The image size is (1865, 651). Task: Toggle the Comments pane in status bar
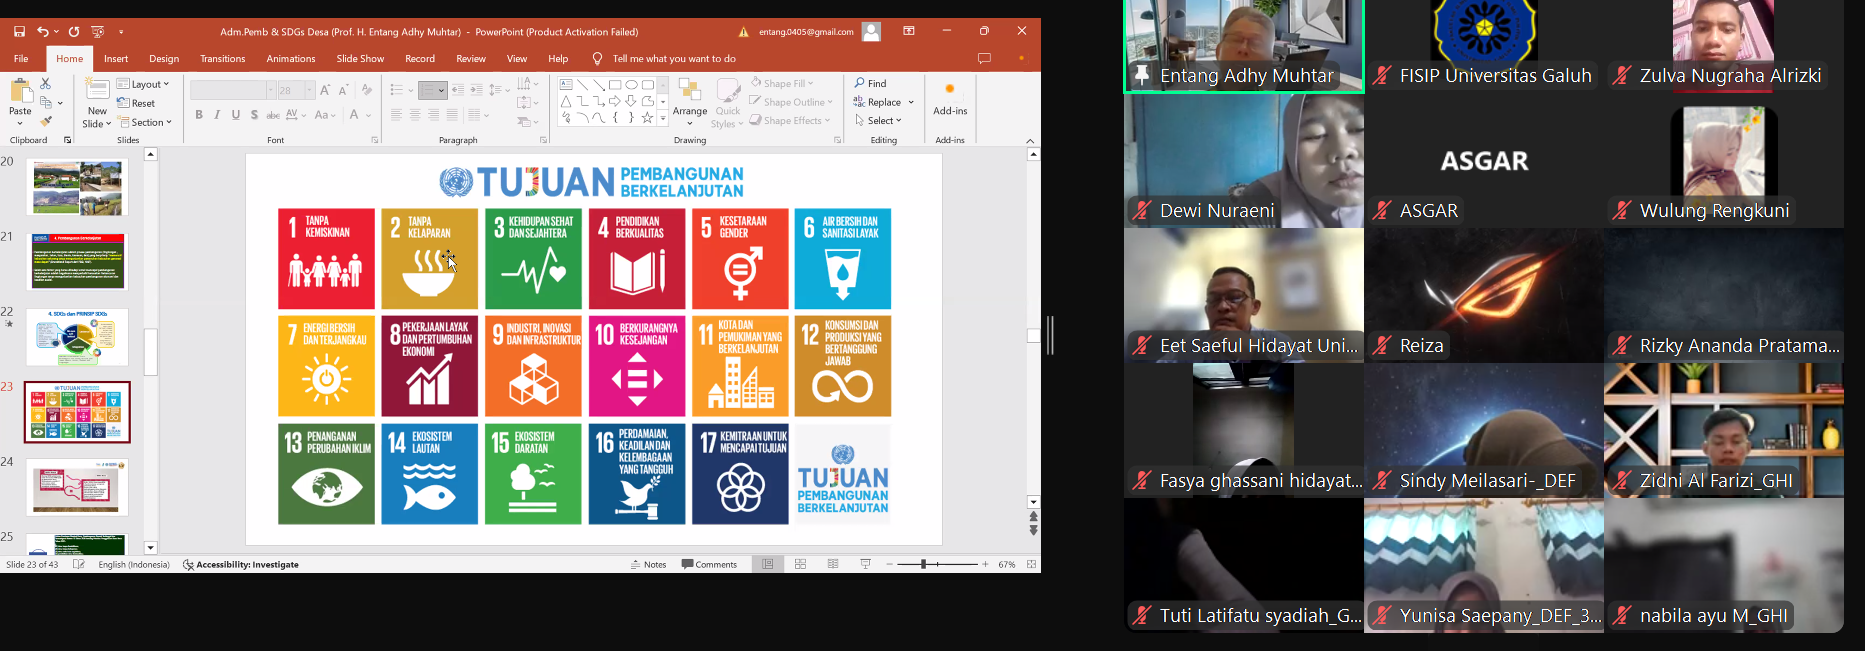click(x=709, y=565)
